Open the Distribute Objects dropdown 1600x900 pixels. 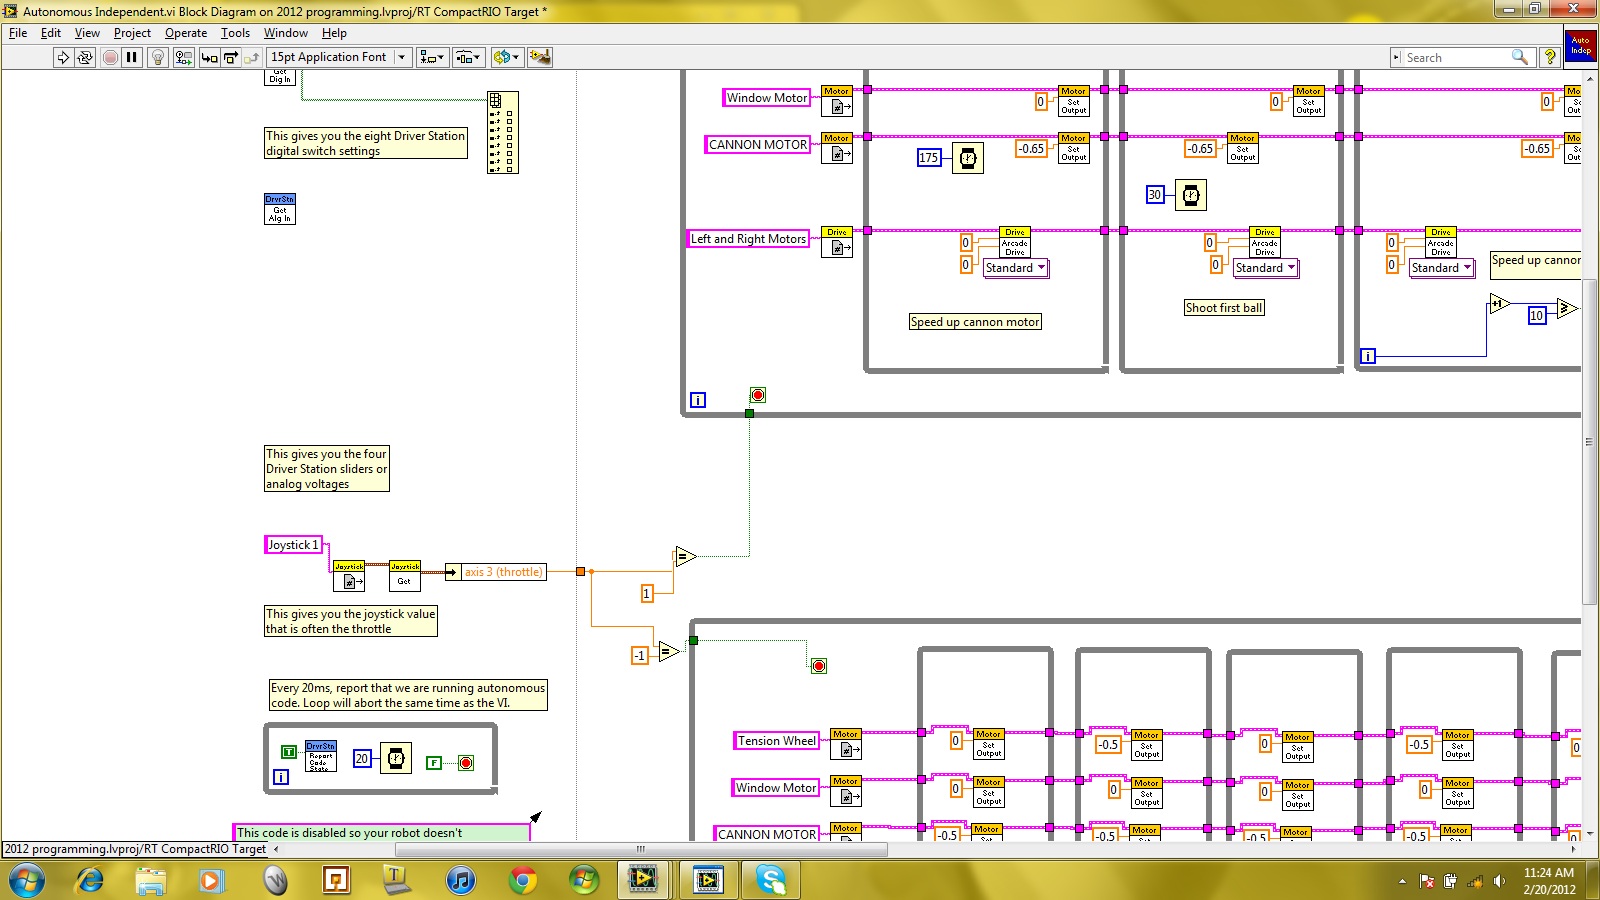469,57
